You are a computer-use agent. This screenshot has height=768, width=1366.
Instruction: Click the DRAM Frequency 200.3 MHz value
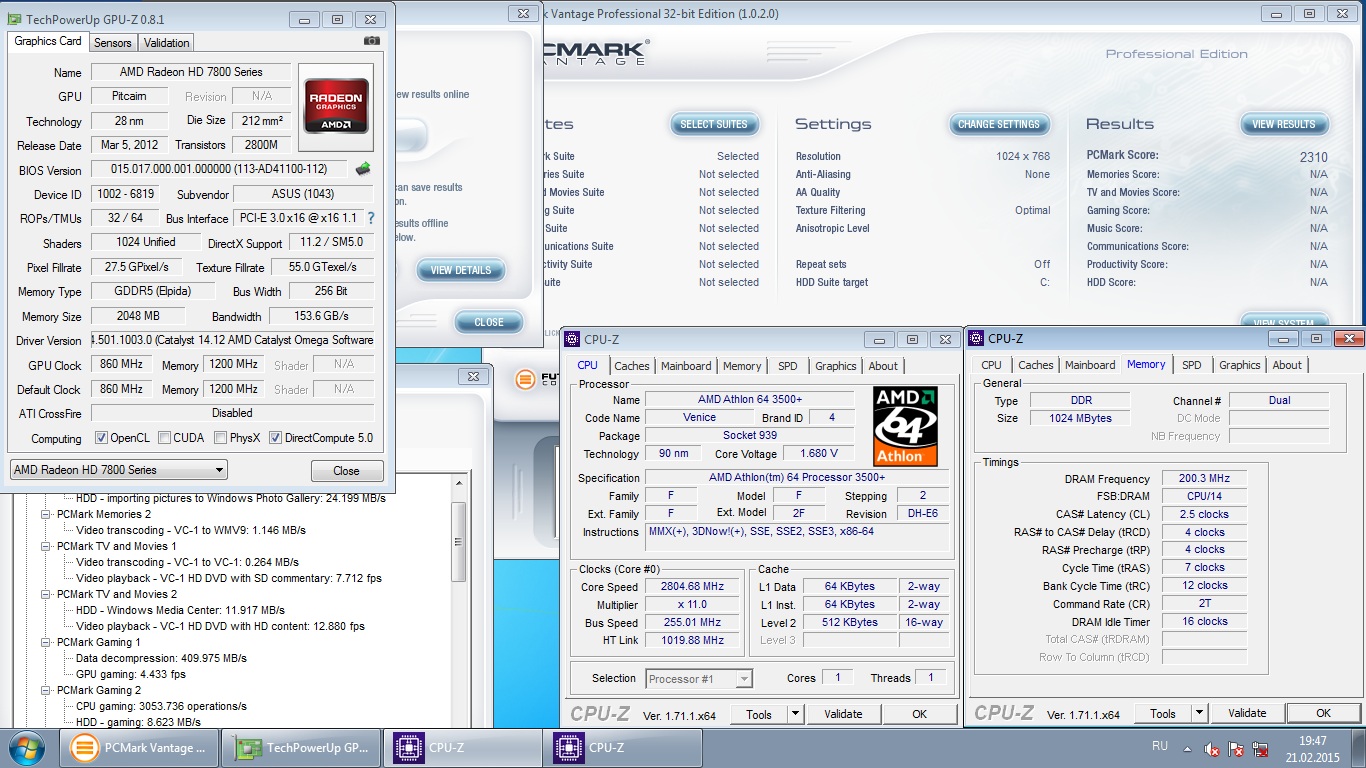(x=1204, y=479)
